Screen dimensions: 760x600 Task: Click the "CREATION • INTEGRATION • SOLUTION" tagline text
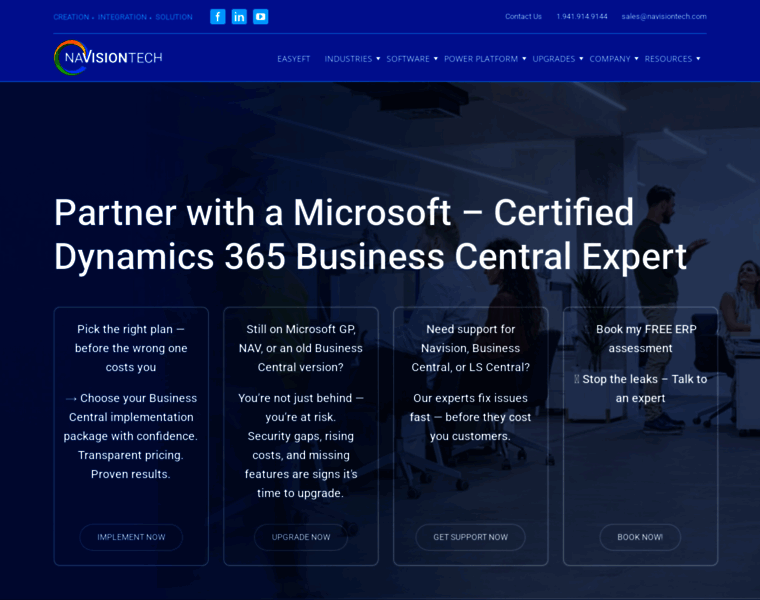123,17
